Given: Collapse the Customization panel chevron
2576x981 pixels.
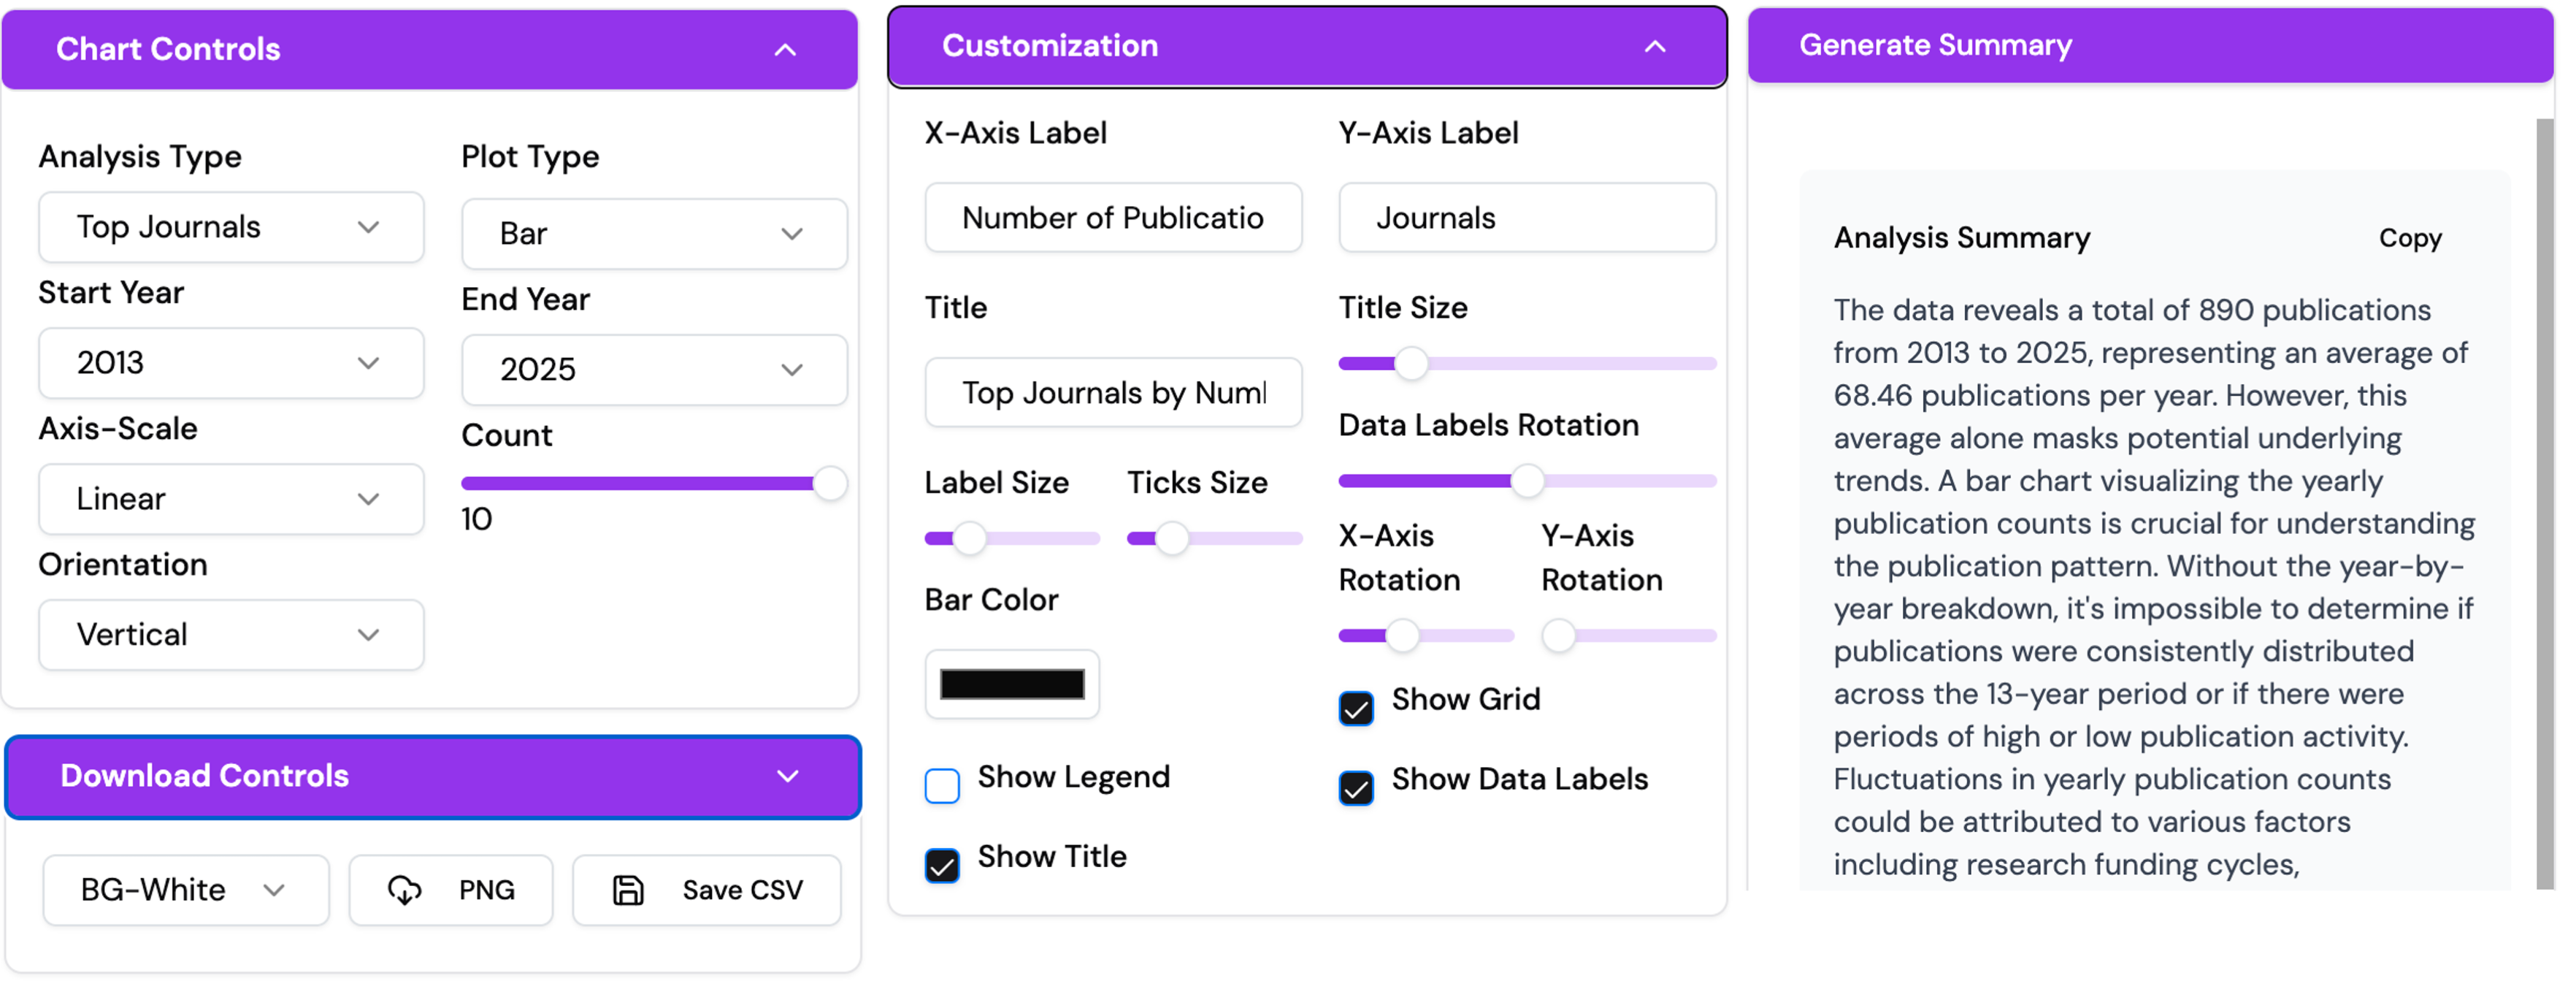Looking at the screenshot, I should [x=1655, y=47].
